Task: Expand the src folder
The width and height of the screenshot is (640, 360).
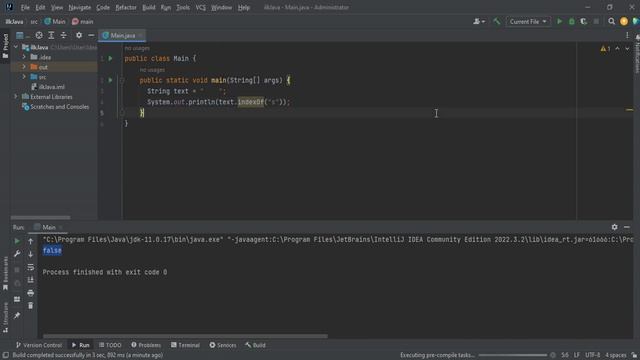Action: click(24, 77)
